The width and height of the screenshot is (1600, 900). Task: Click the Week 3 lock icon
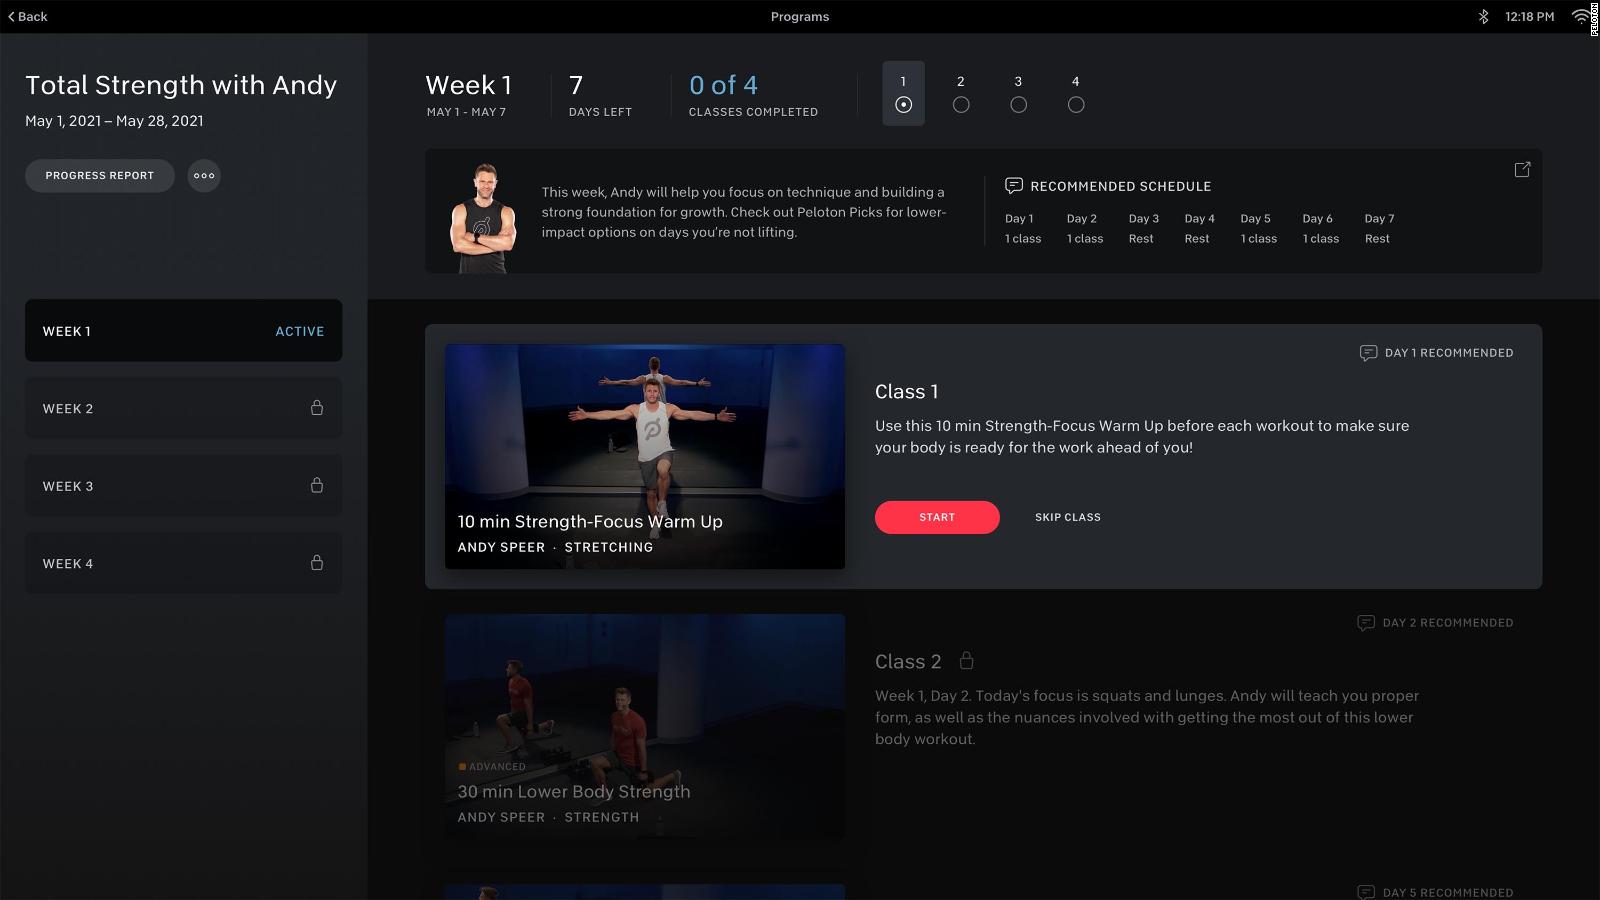pyautogui.click(x=317, y=485)
